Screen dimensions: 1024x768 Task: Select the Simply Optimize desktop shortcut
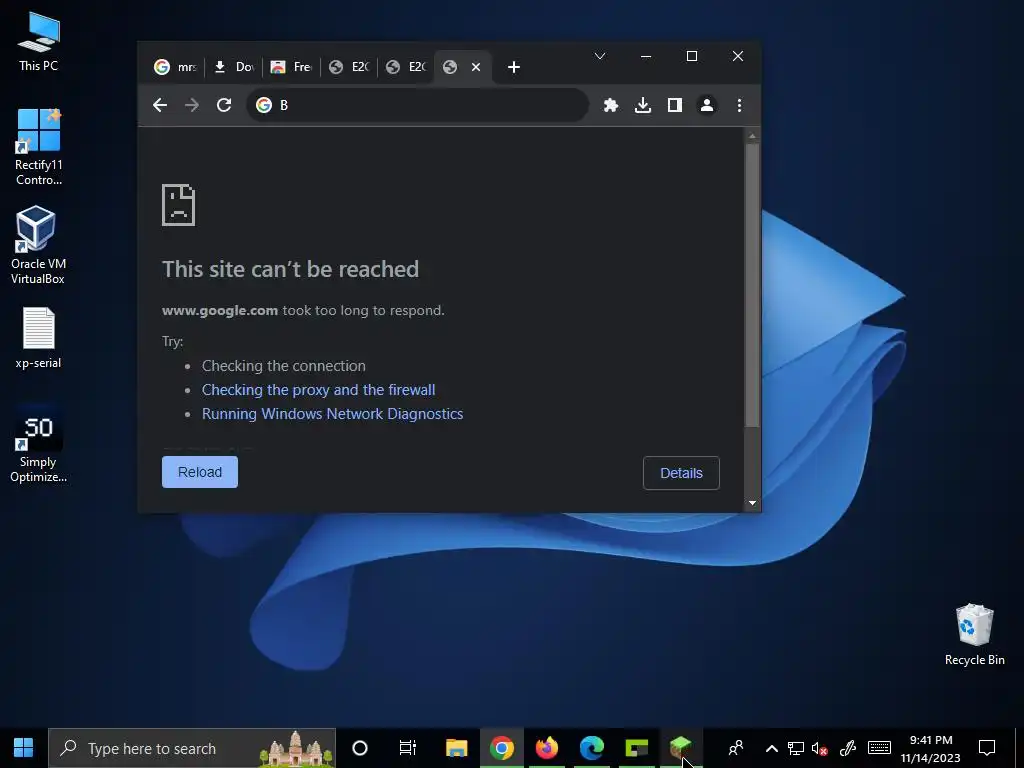[x=38, y=444]
